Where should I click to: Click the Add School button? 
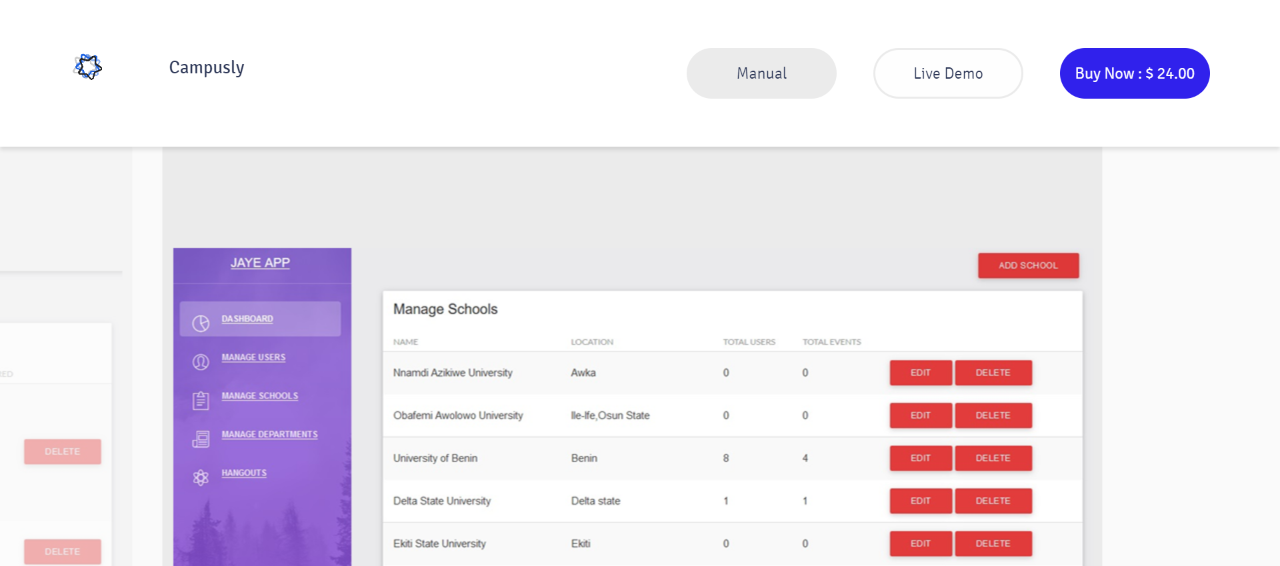(x=1028, y=265)
